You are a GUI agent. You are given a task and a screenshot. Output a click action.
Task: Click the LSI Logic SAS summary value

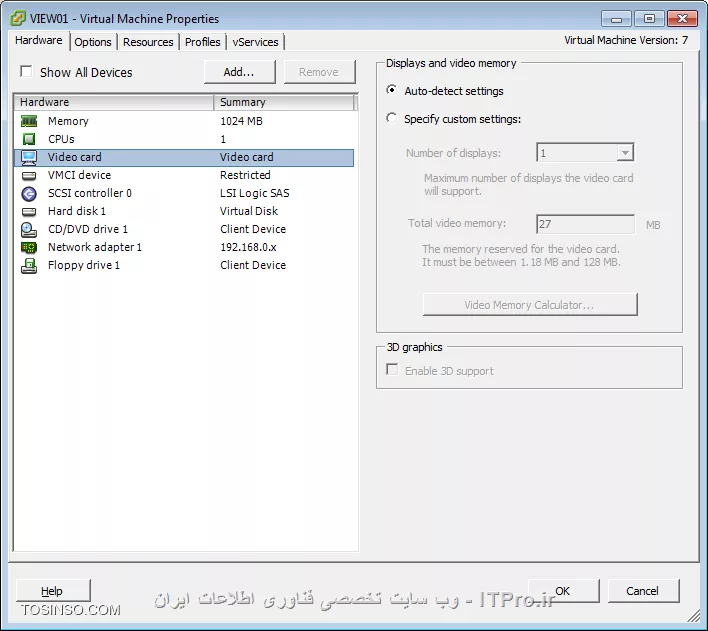coord(255,193)
